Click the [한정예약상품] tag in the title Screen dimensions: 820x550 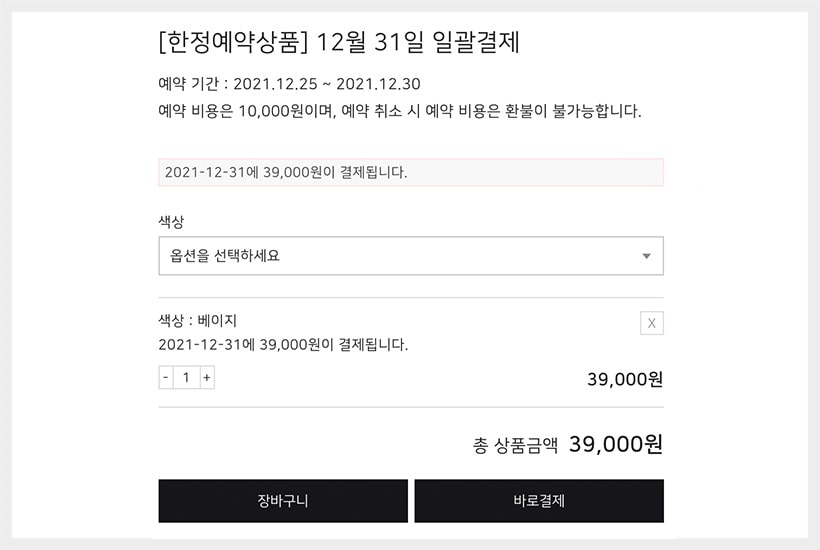pyautogui.click(x=233, y=43)
